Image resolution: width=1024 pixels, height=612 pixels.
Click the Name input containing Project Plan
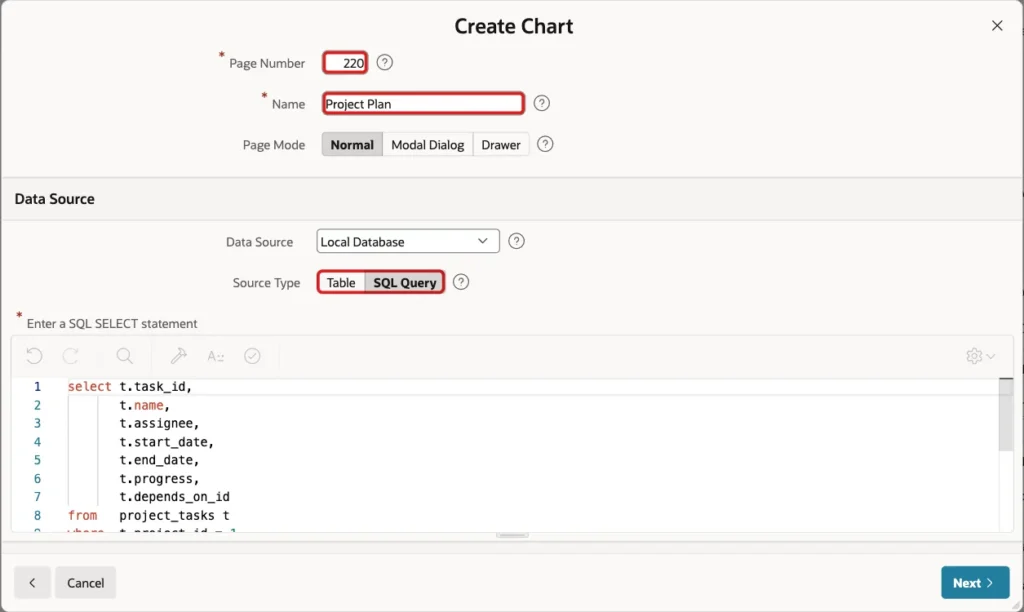[423, 103]
